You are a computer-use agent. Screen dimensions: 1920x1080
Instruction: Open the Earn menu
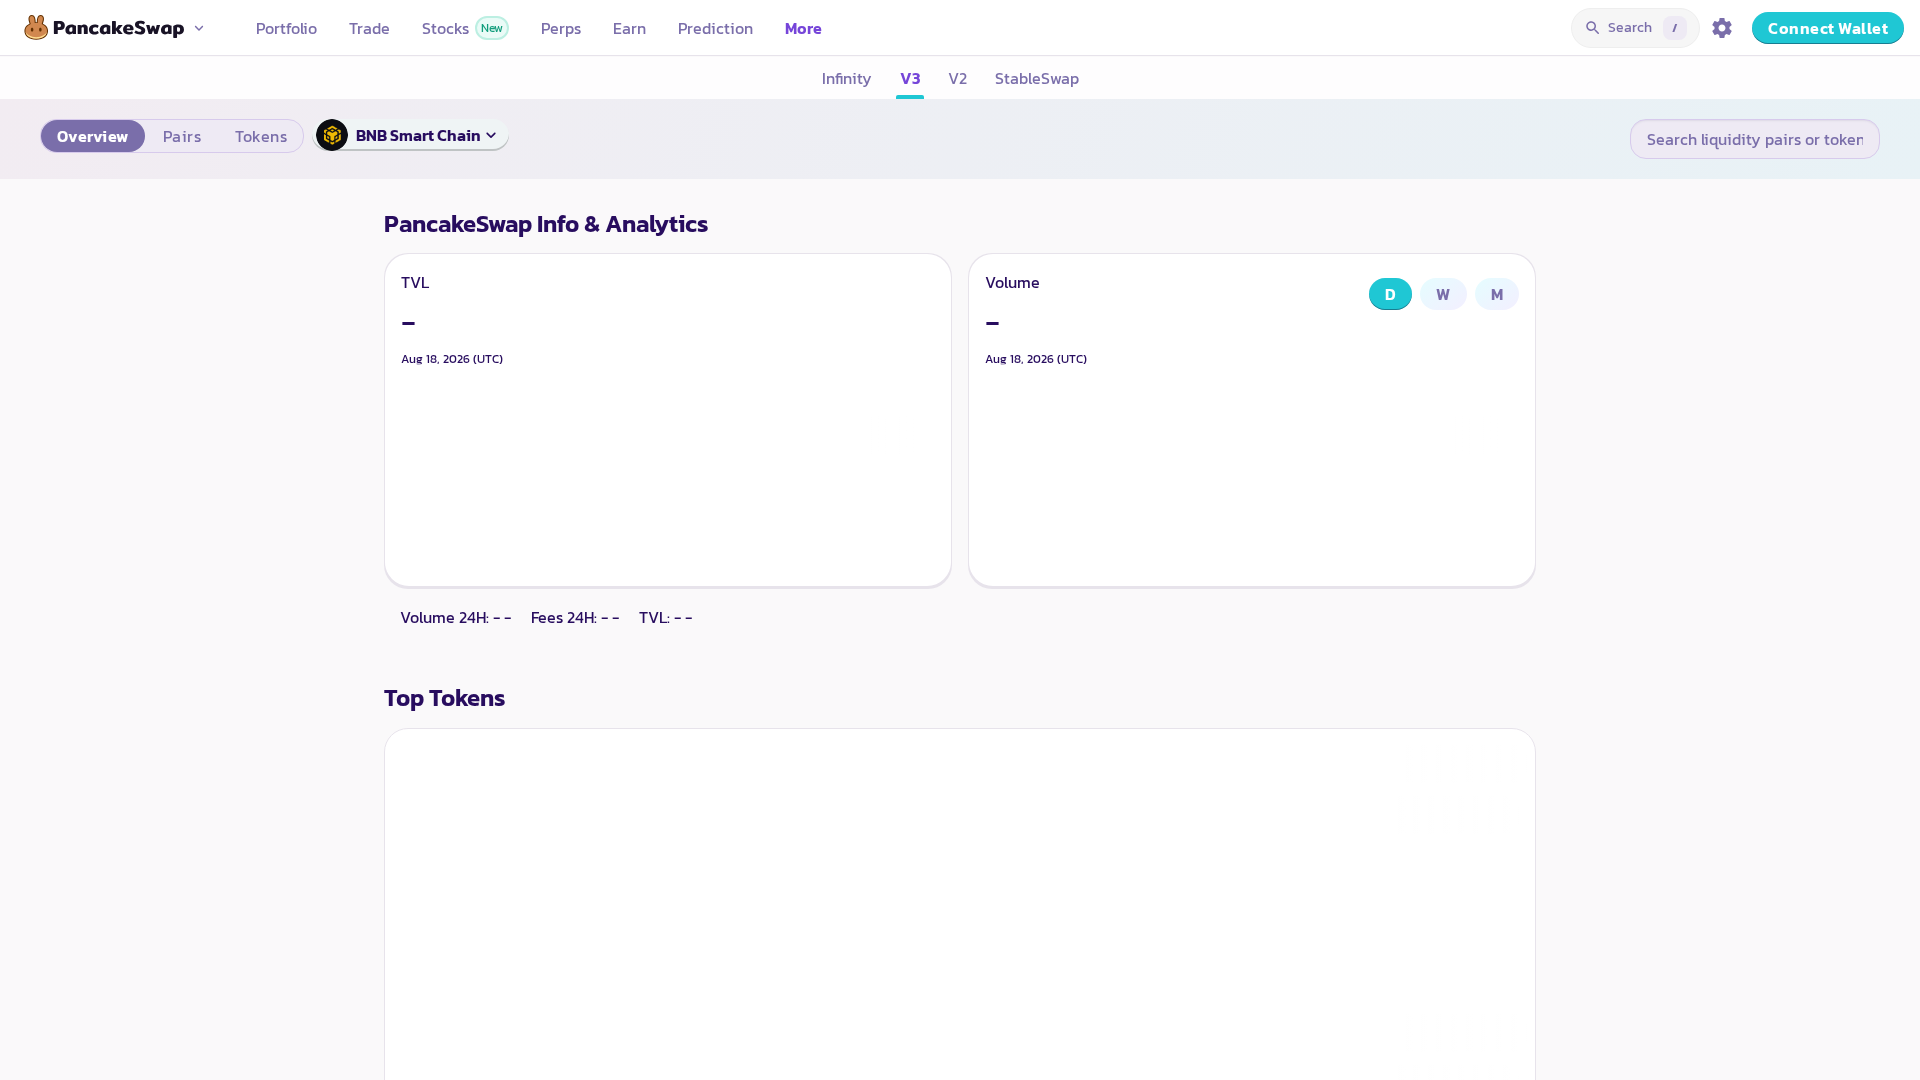(629, 28)
